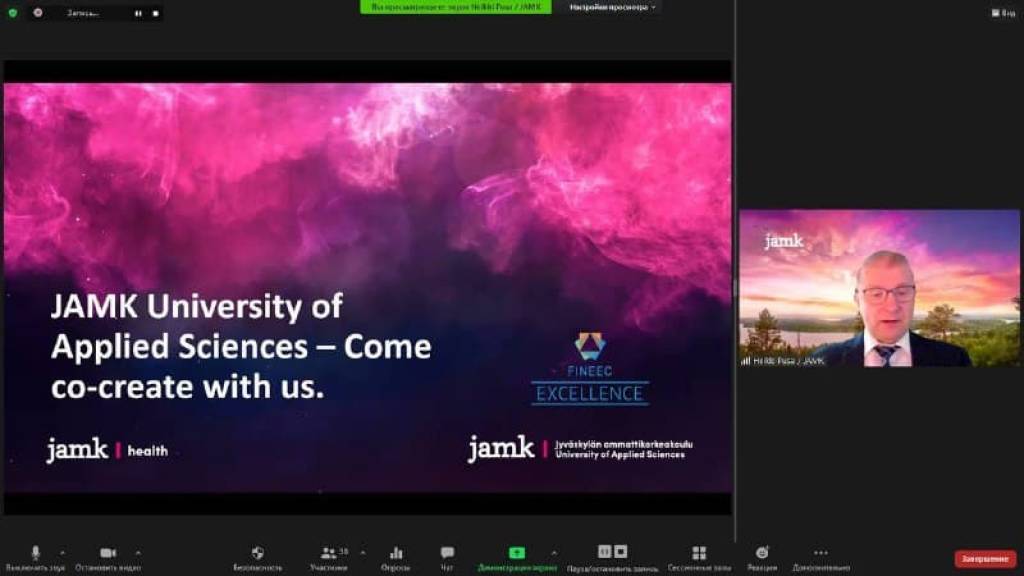Image resolution: width=1024 pixels, height=576 pixels.
Task: Open the More options ellipsis menu
Action: 821,553
